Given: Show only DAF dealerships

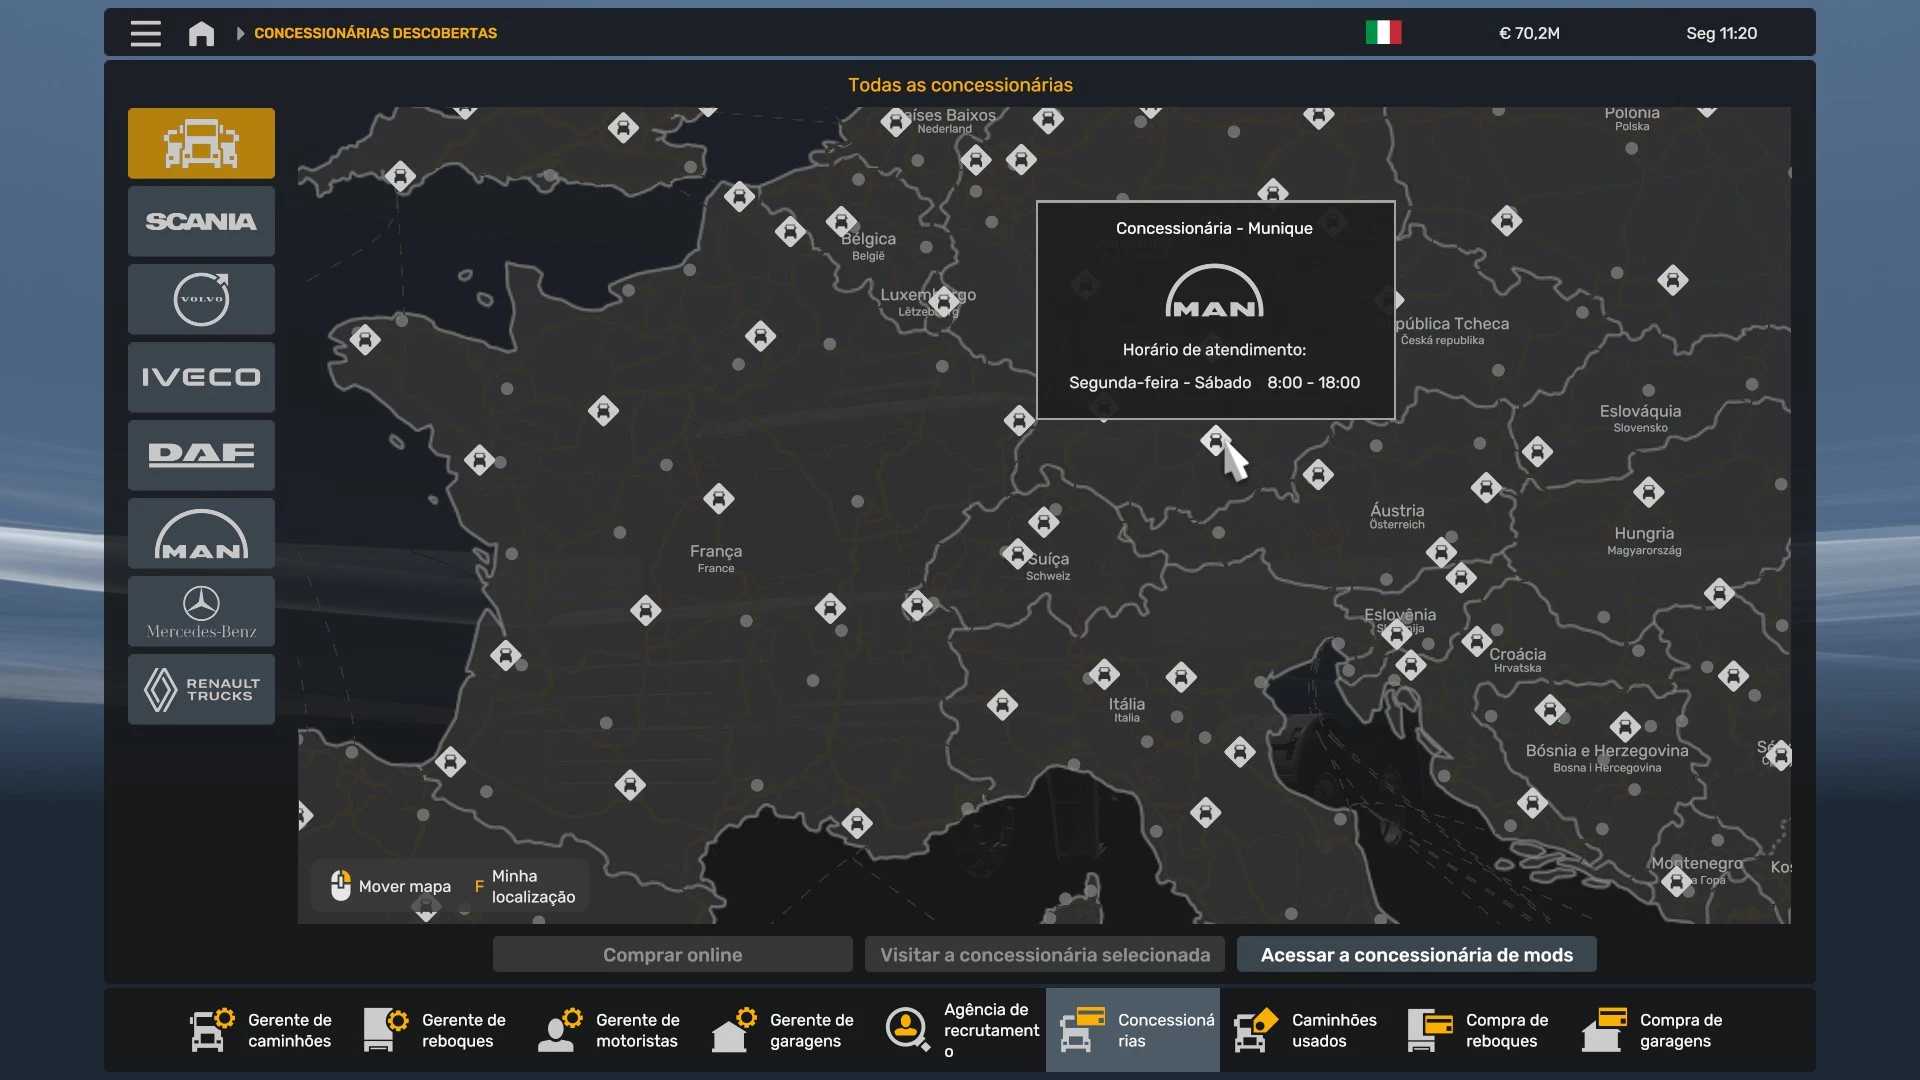Looking at the screenshot, I should coord(201,455).
